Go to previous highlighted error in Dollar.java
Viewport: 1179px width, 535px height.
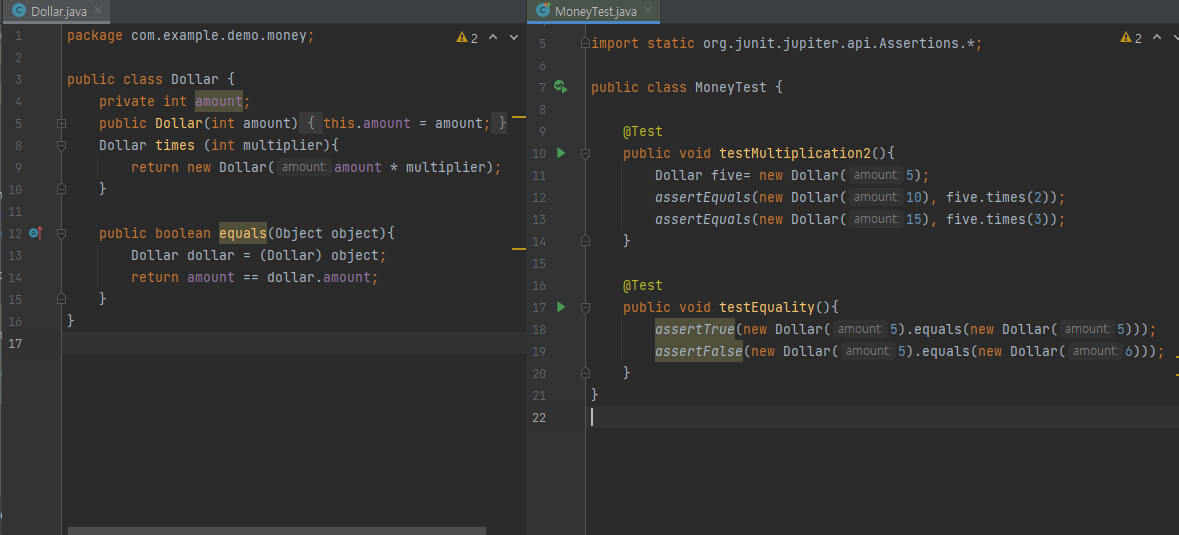(493, 37)
